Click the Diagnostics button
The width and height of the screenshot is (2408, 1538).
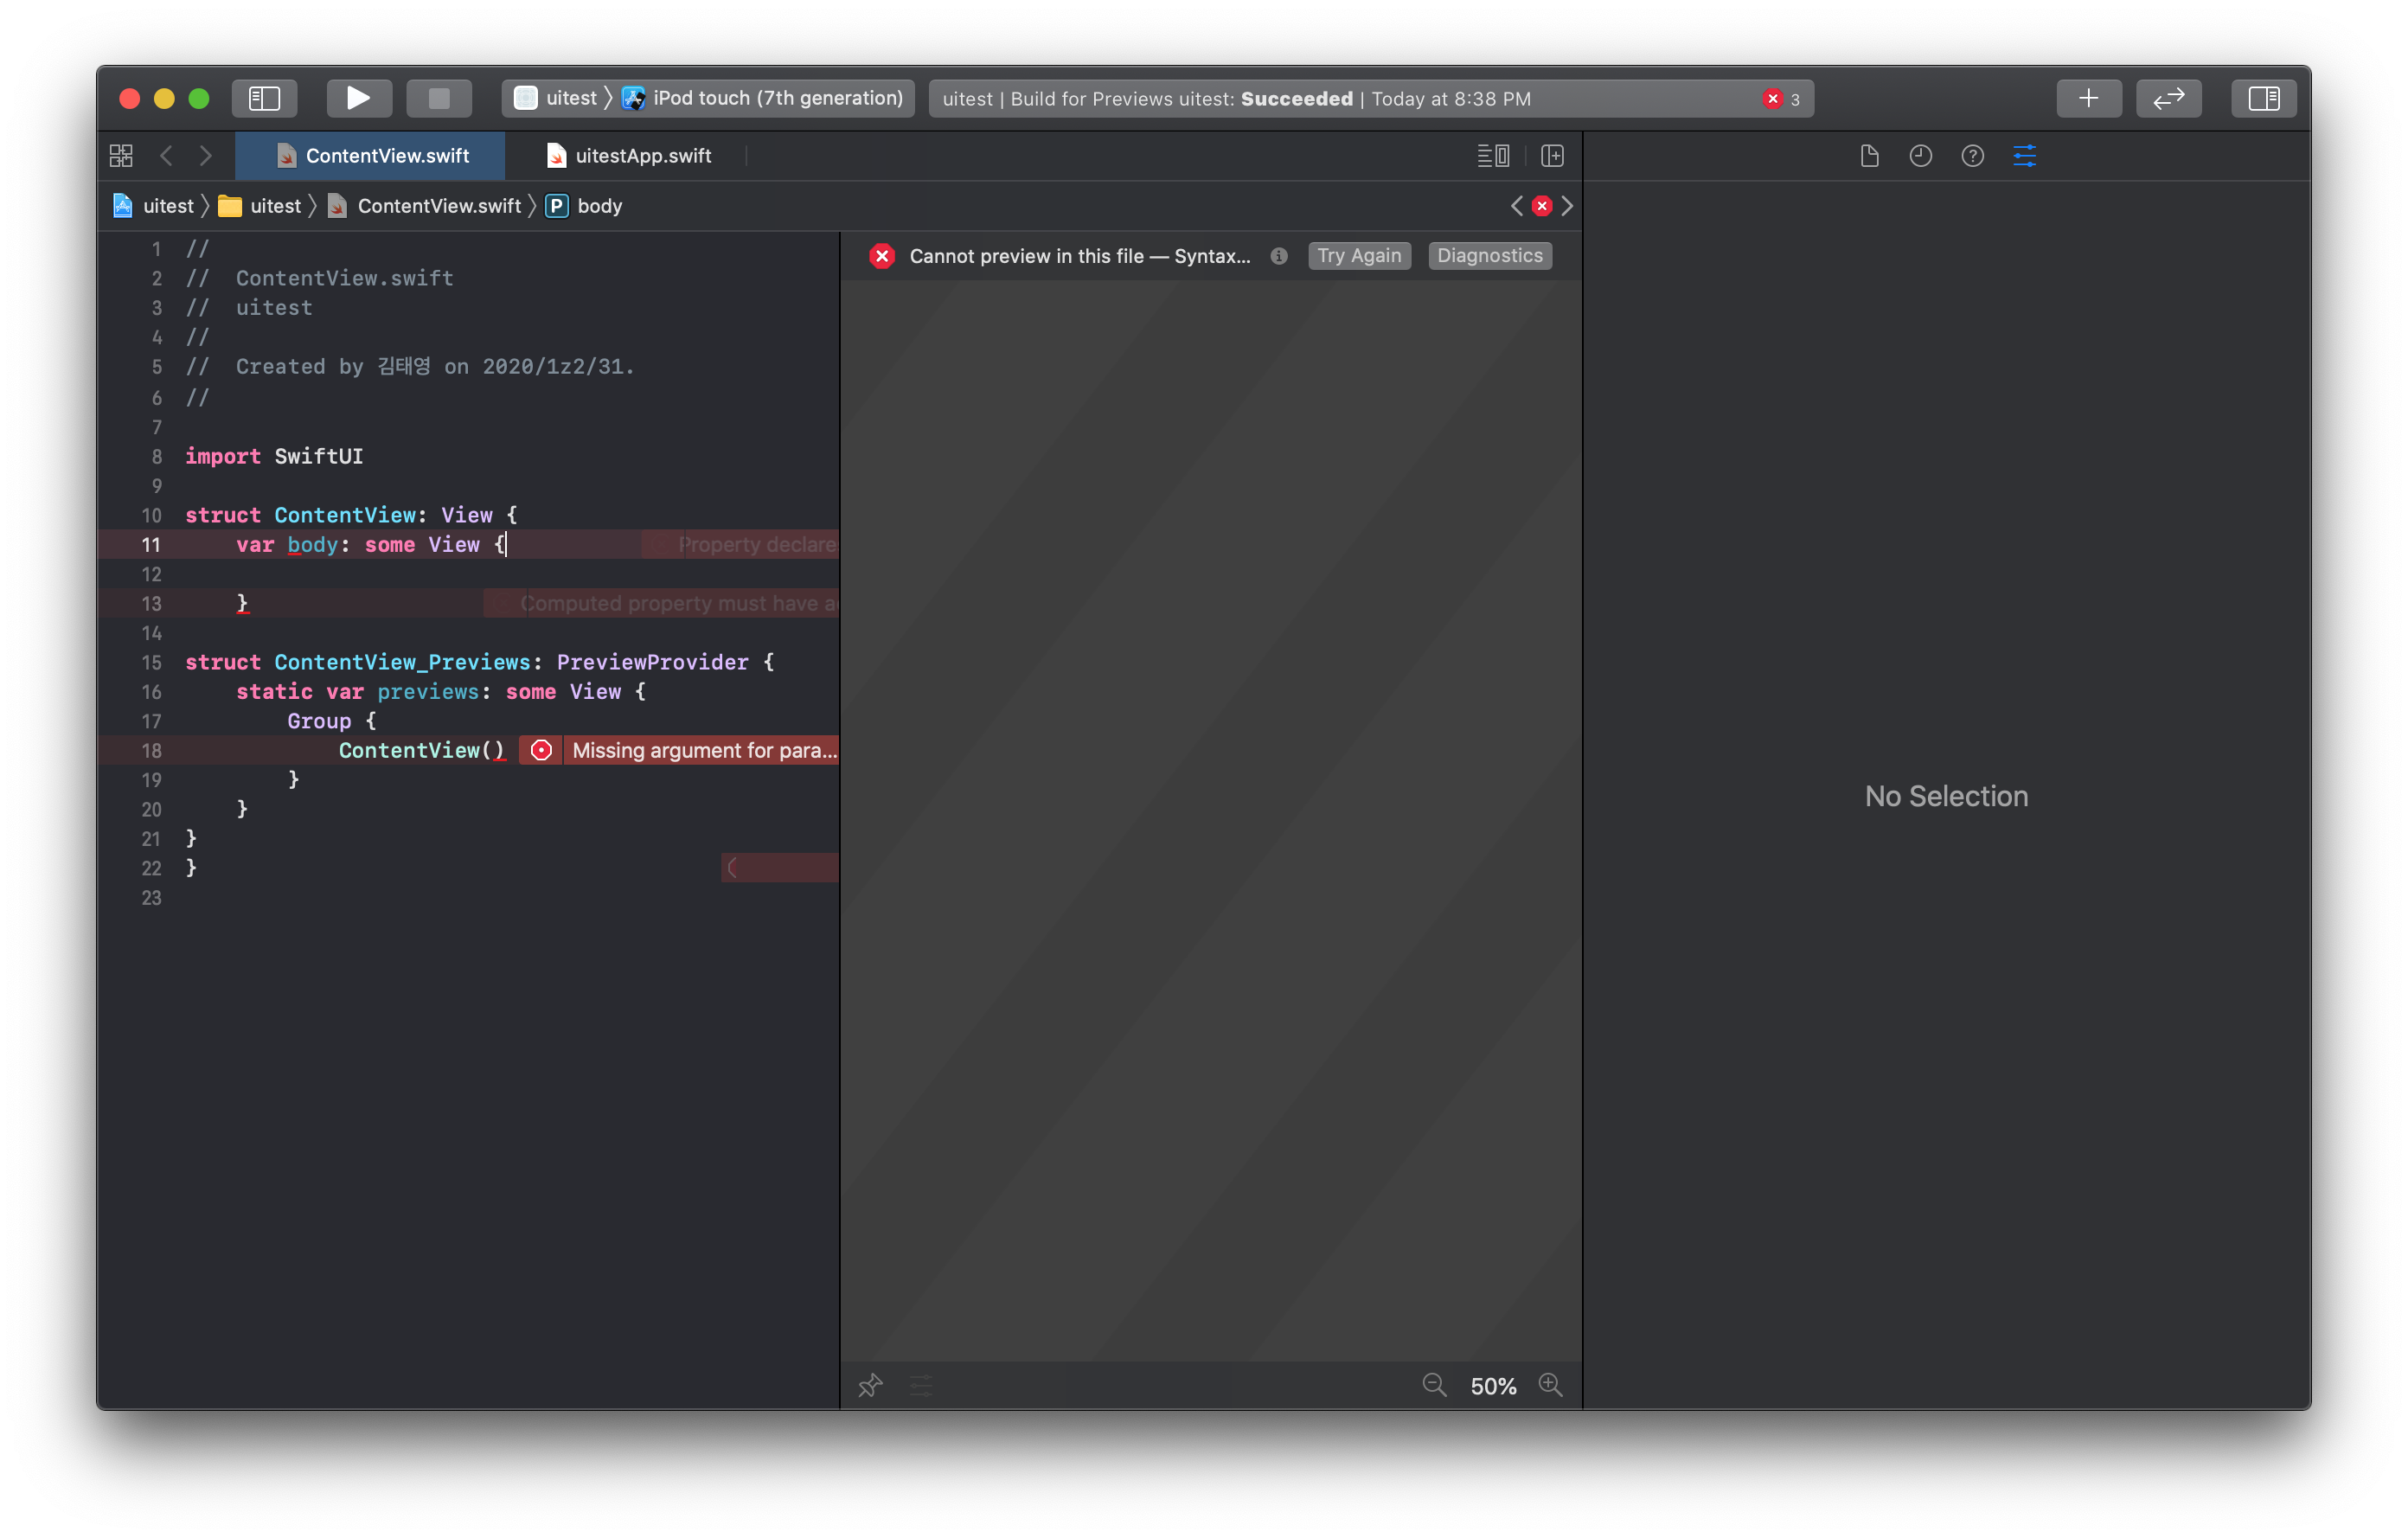1489,256
